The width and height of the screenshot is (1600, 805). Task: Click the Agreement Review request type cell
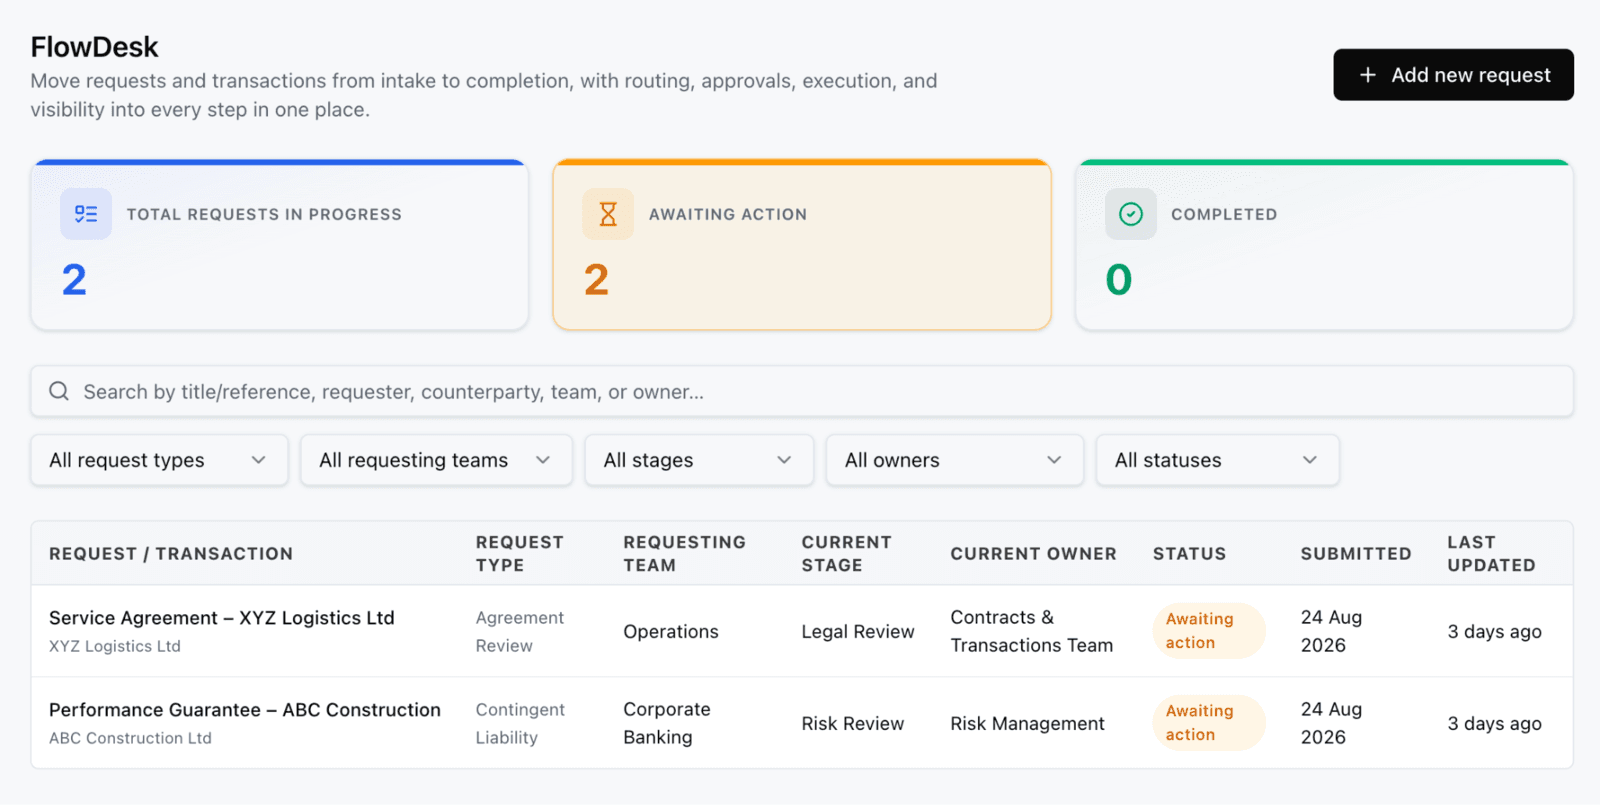tap(520, 632)
